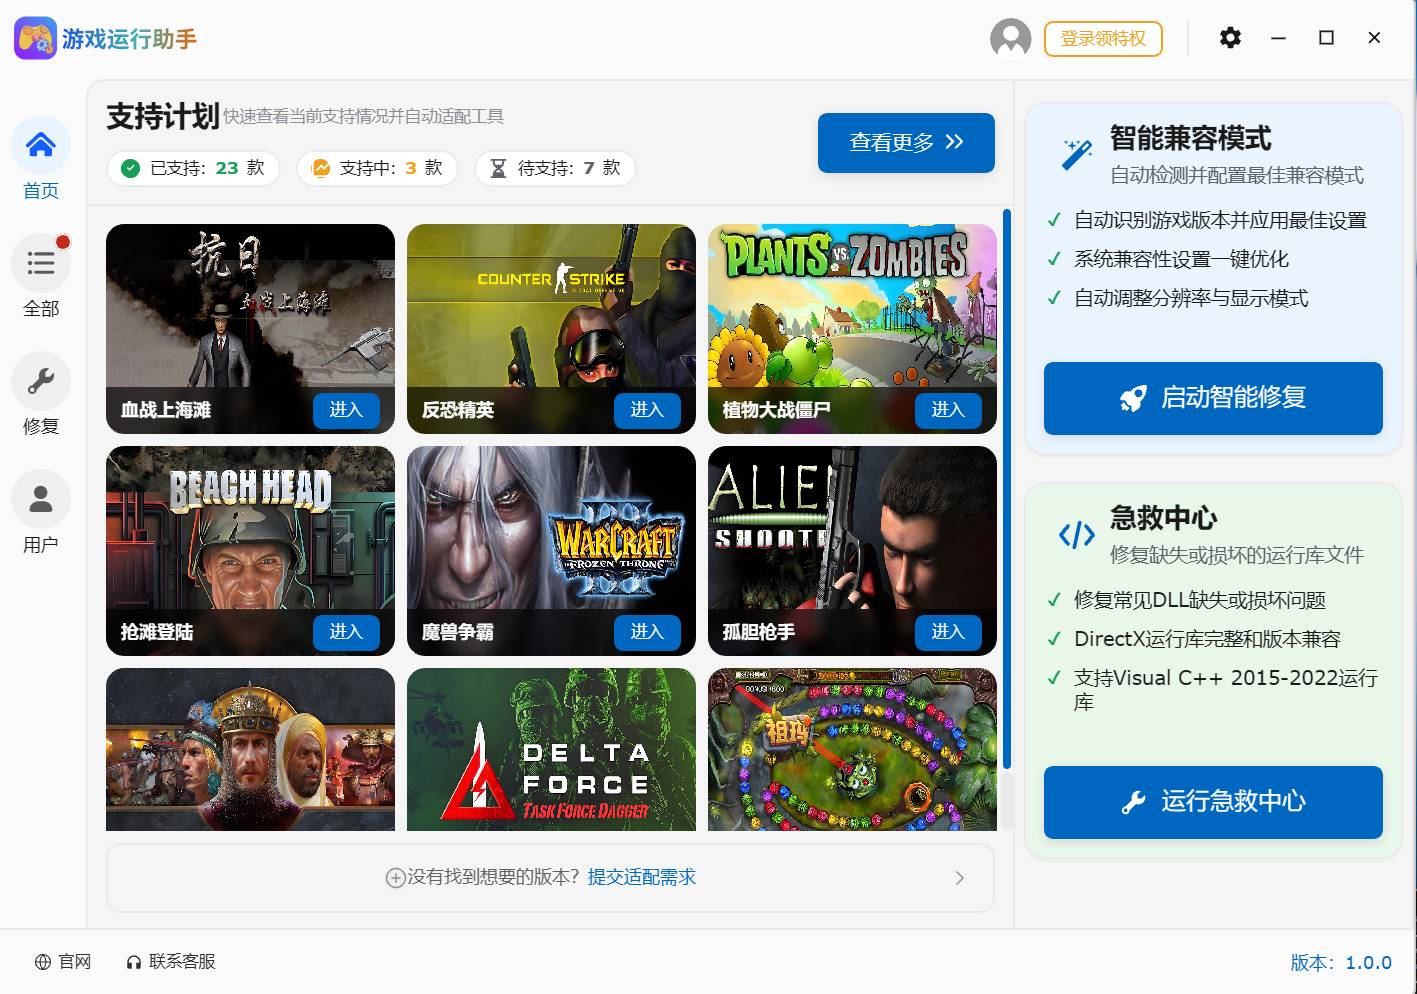Open the Delta Force cover image
This screenshot has height=994, width=1417.
tap(551, 749)
